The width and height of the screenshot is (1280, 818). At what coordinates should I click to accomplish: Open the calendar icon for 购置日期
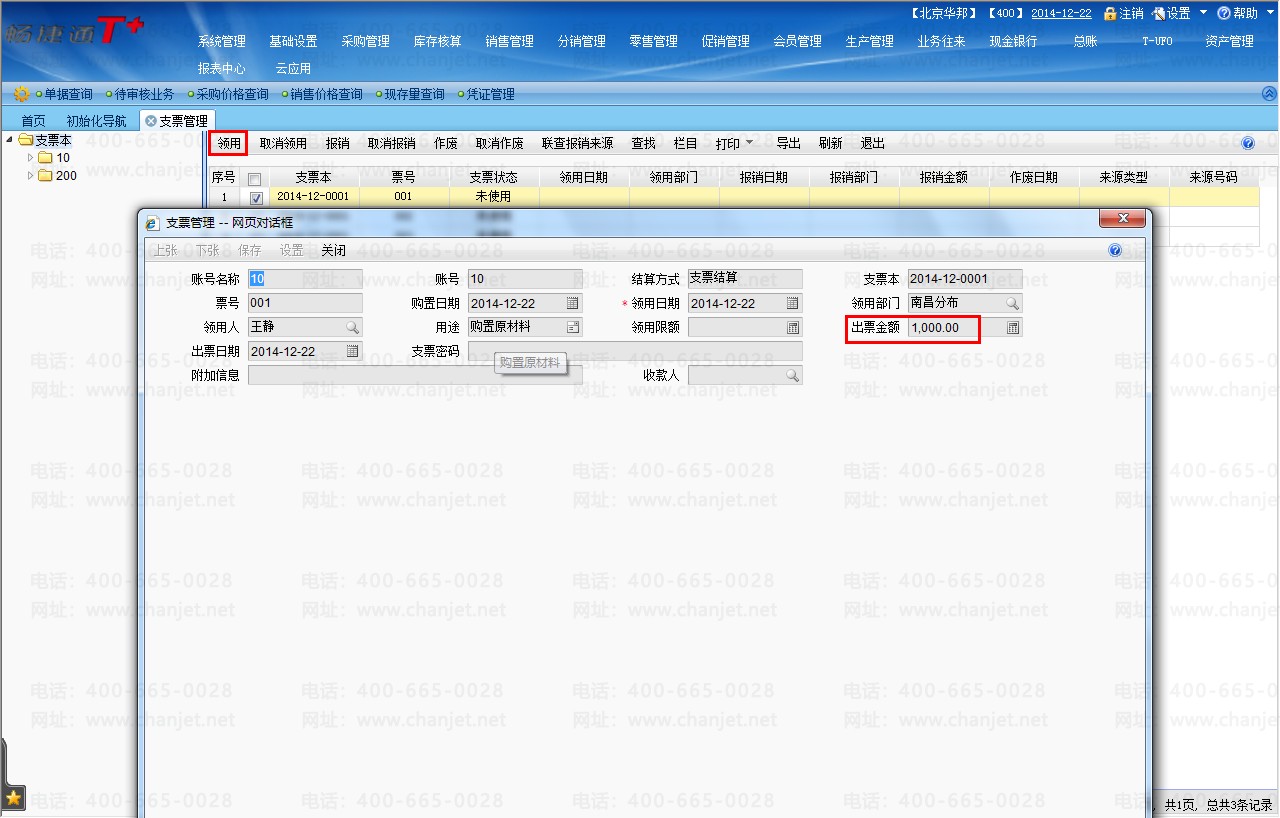tap(573, 303)
